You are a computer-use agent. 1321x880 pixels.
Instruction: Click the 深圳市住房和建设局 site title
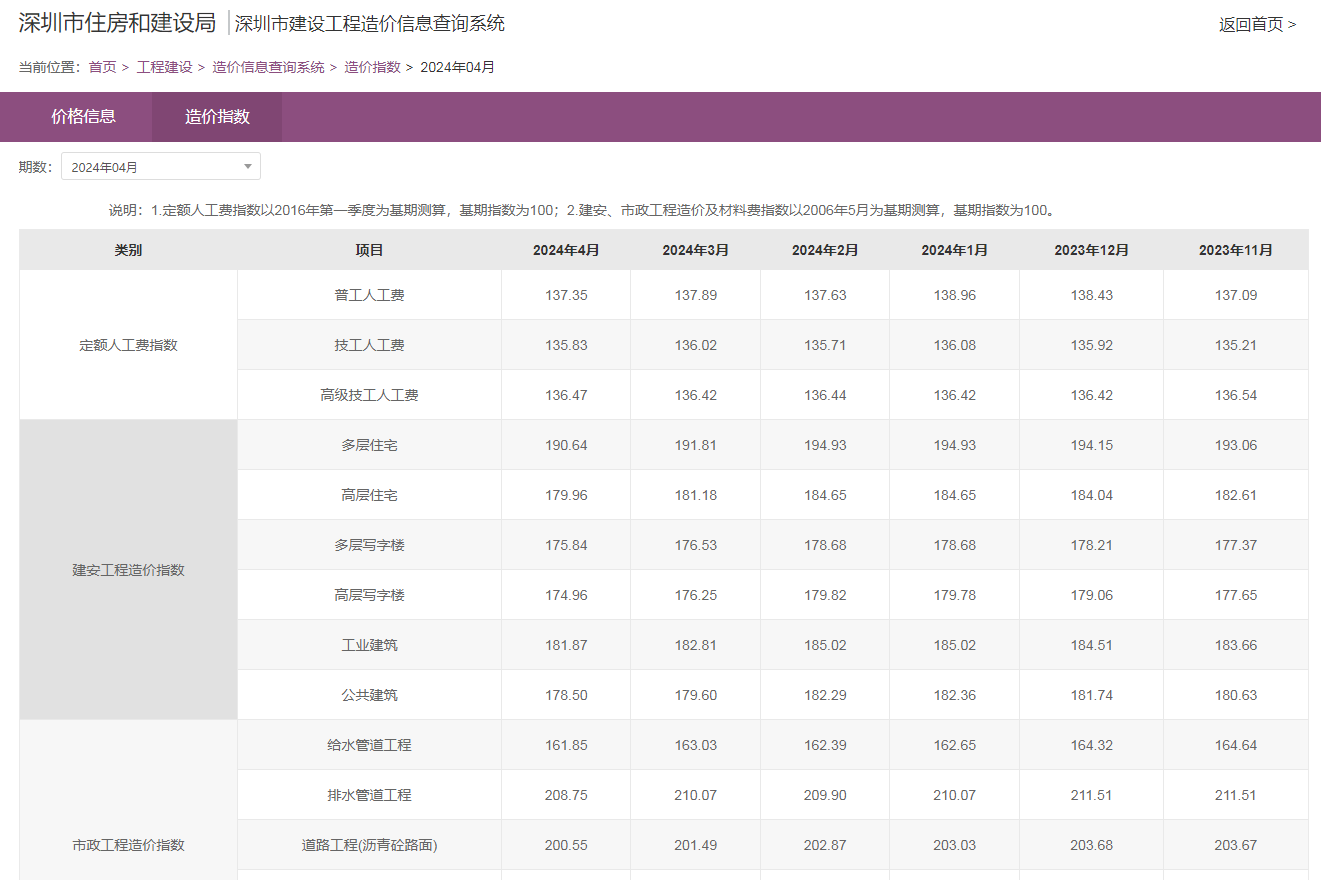[117, 23]
